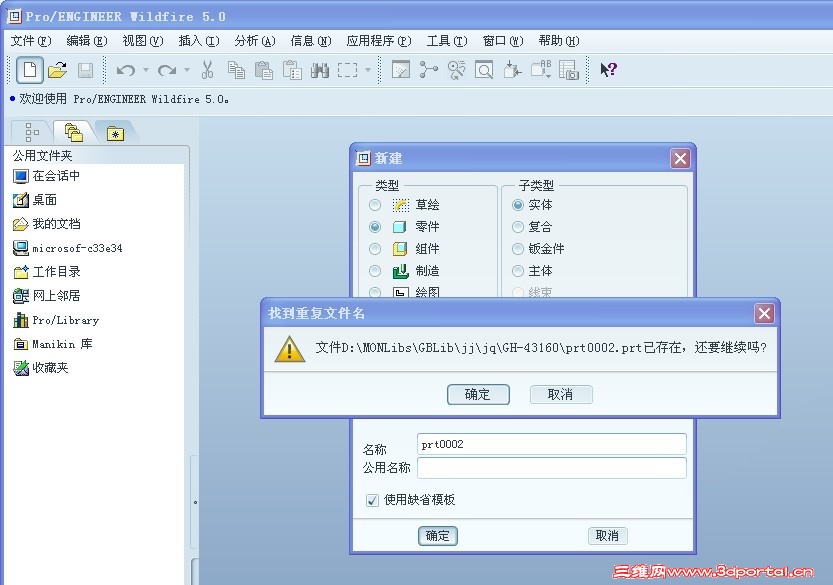The image size is (833, 585).
Task: Open 桌面 in common folders
Action: click(35, 200)
